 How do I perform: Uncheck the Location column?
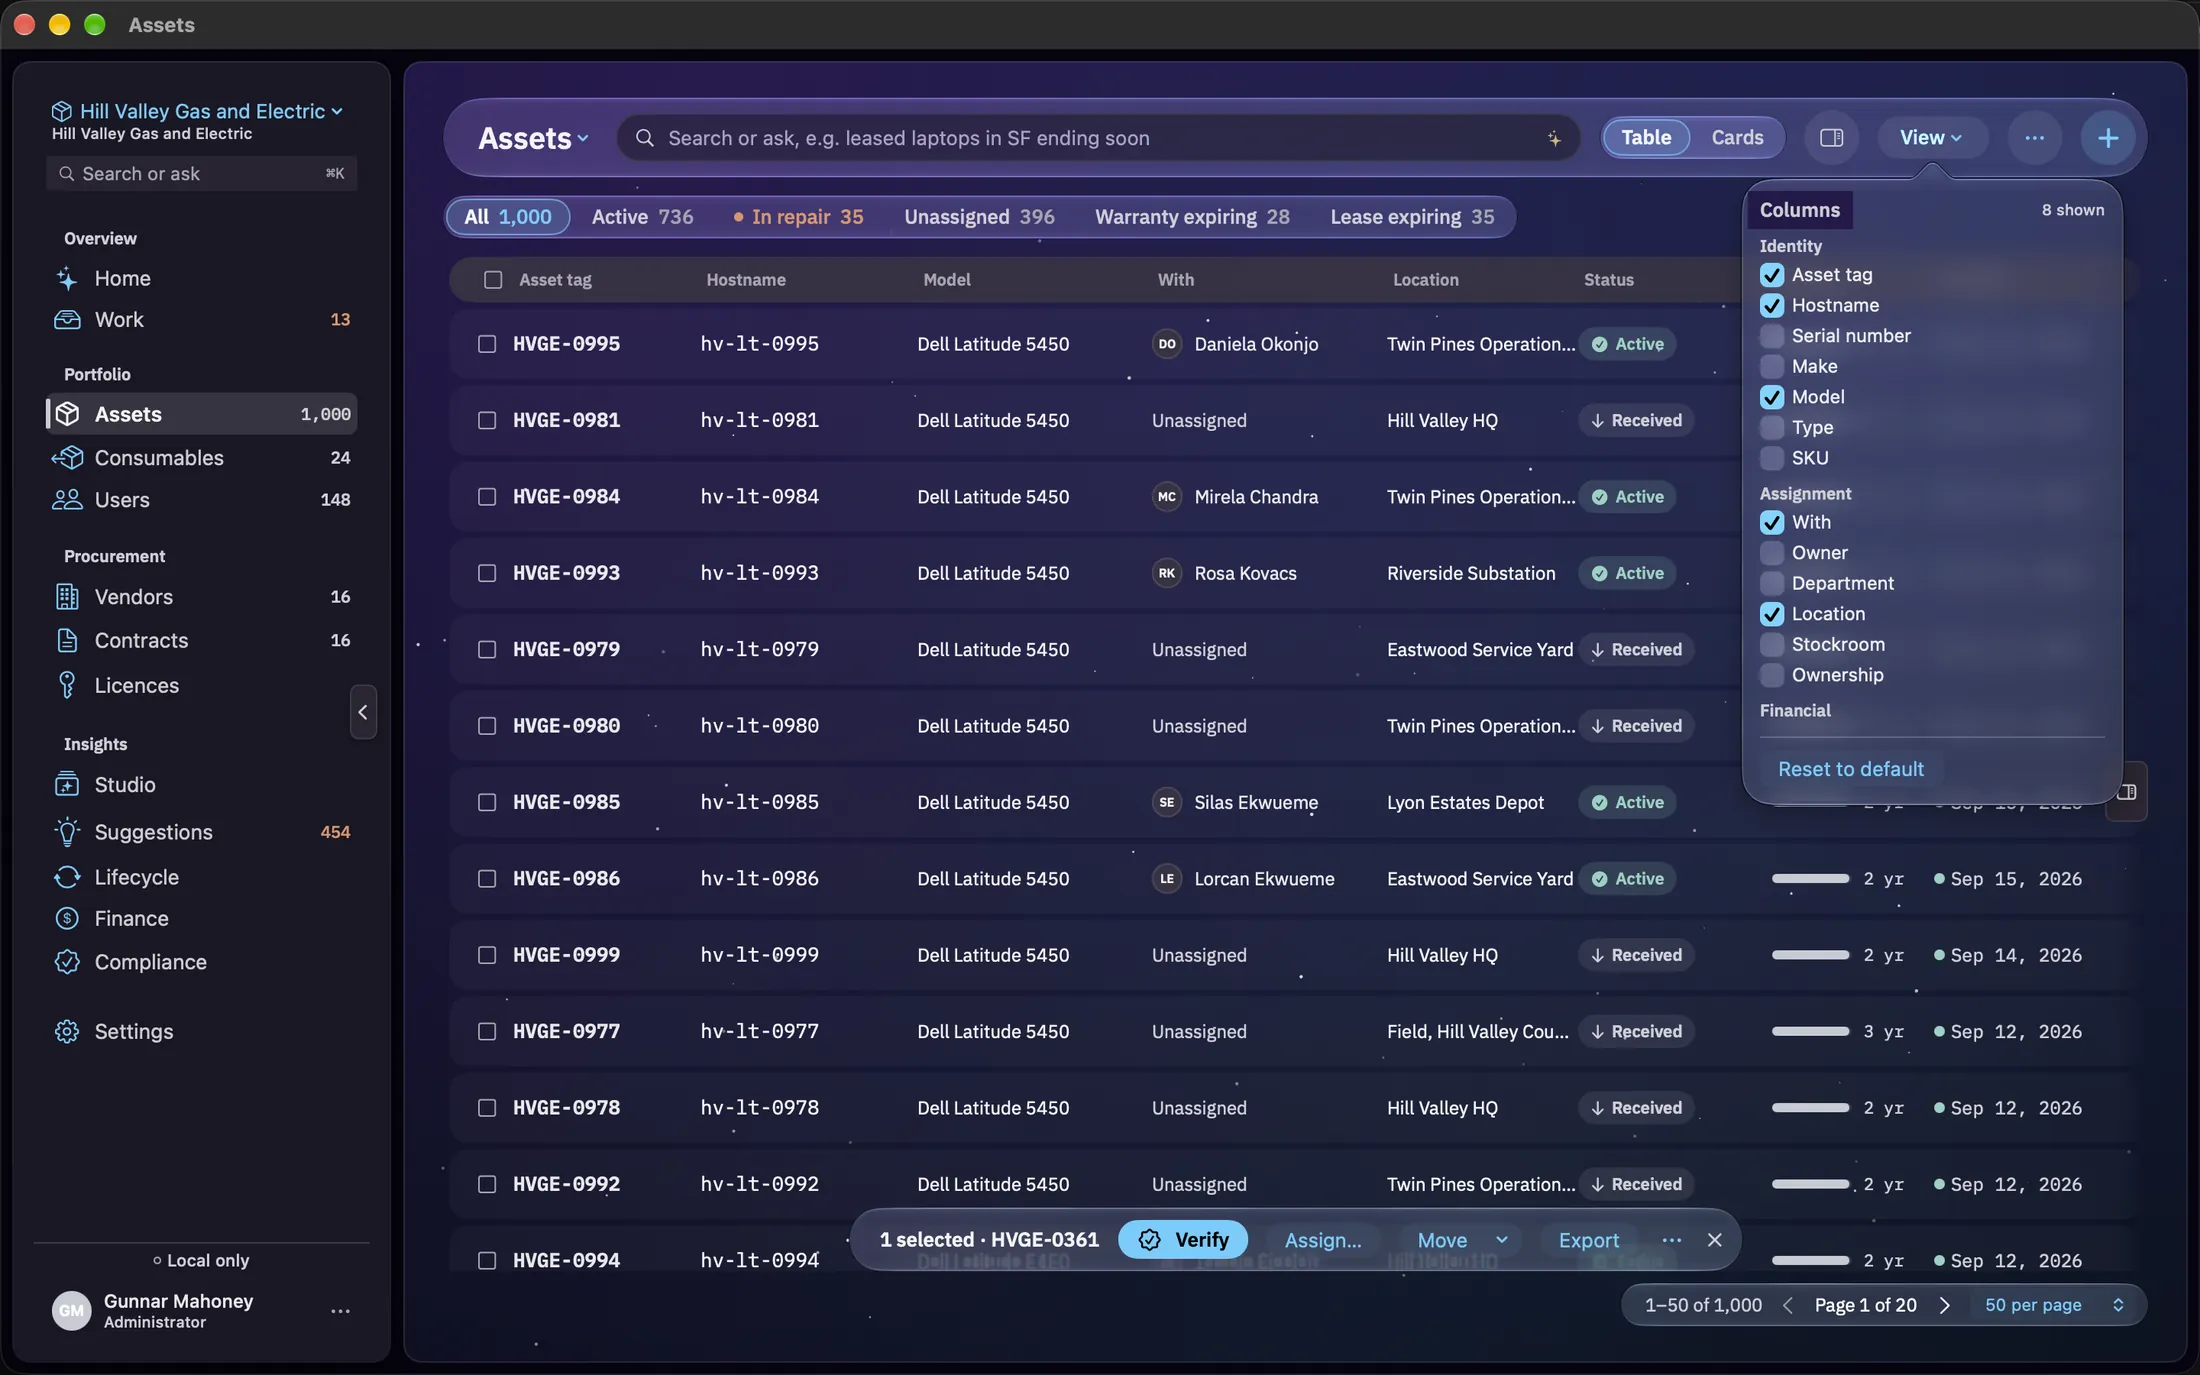(x=1771, y=614)
